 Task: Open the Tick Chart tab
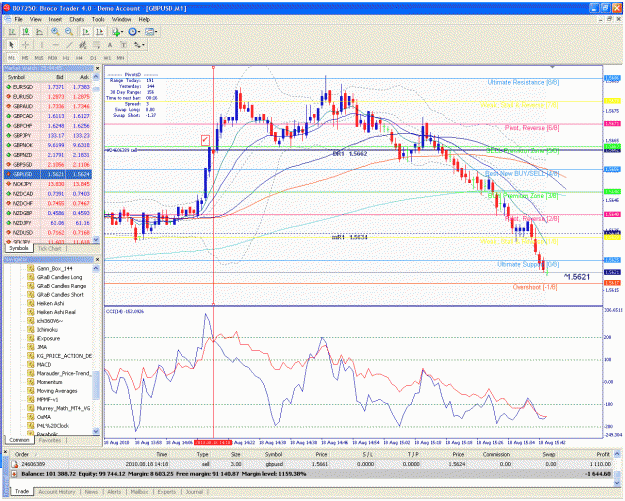[x=49, y=249]
